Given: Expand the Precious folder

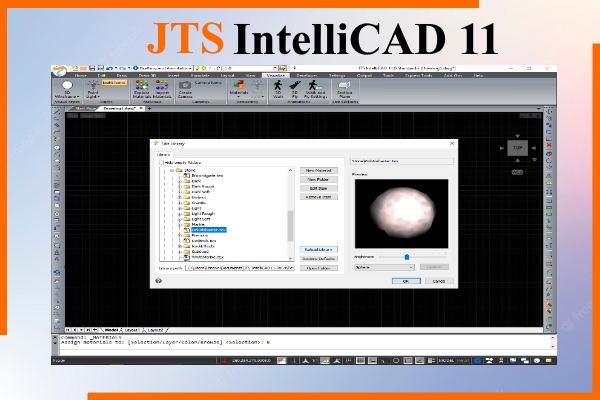Looking at the screenshot, I should (x=180, y=236).
